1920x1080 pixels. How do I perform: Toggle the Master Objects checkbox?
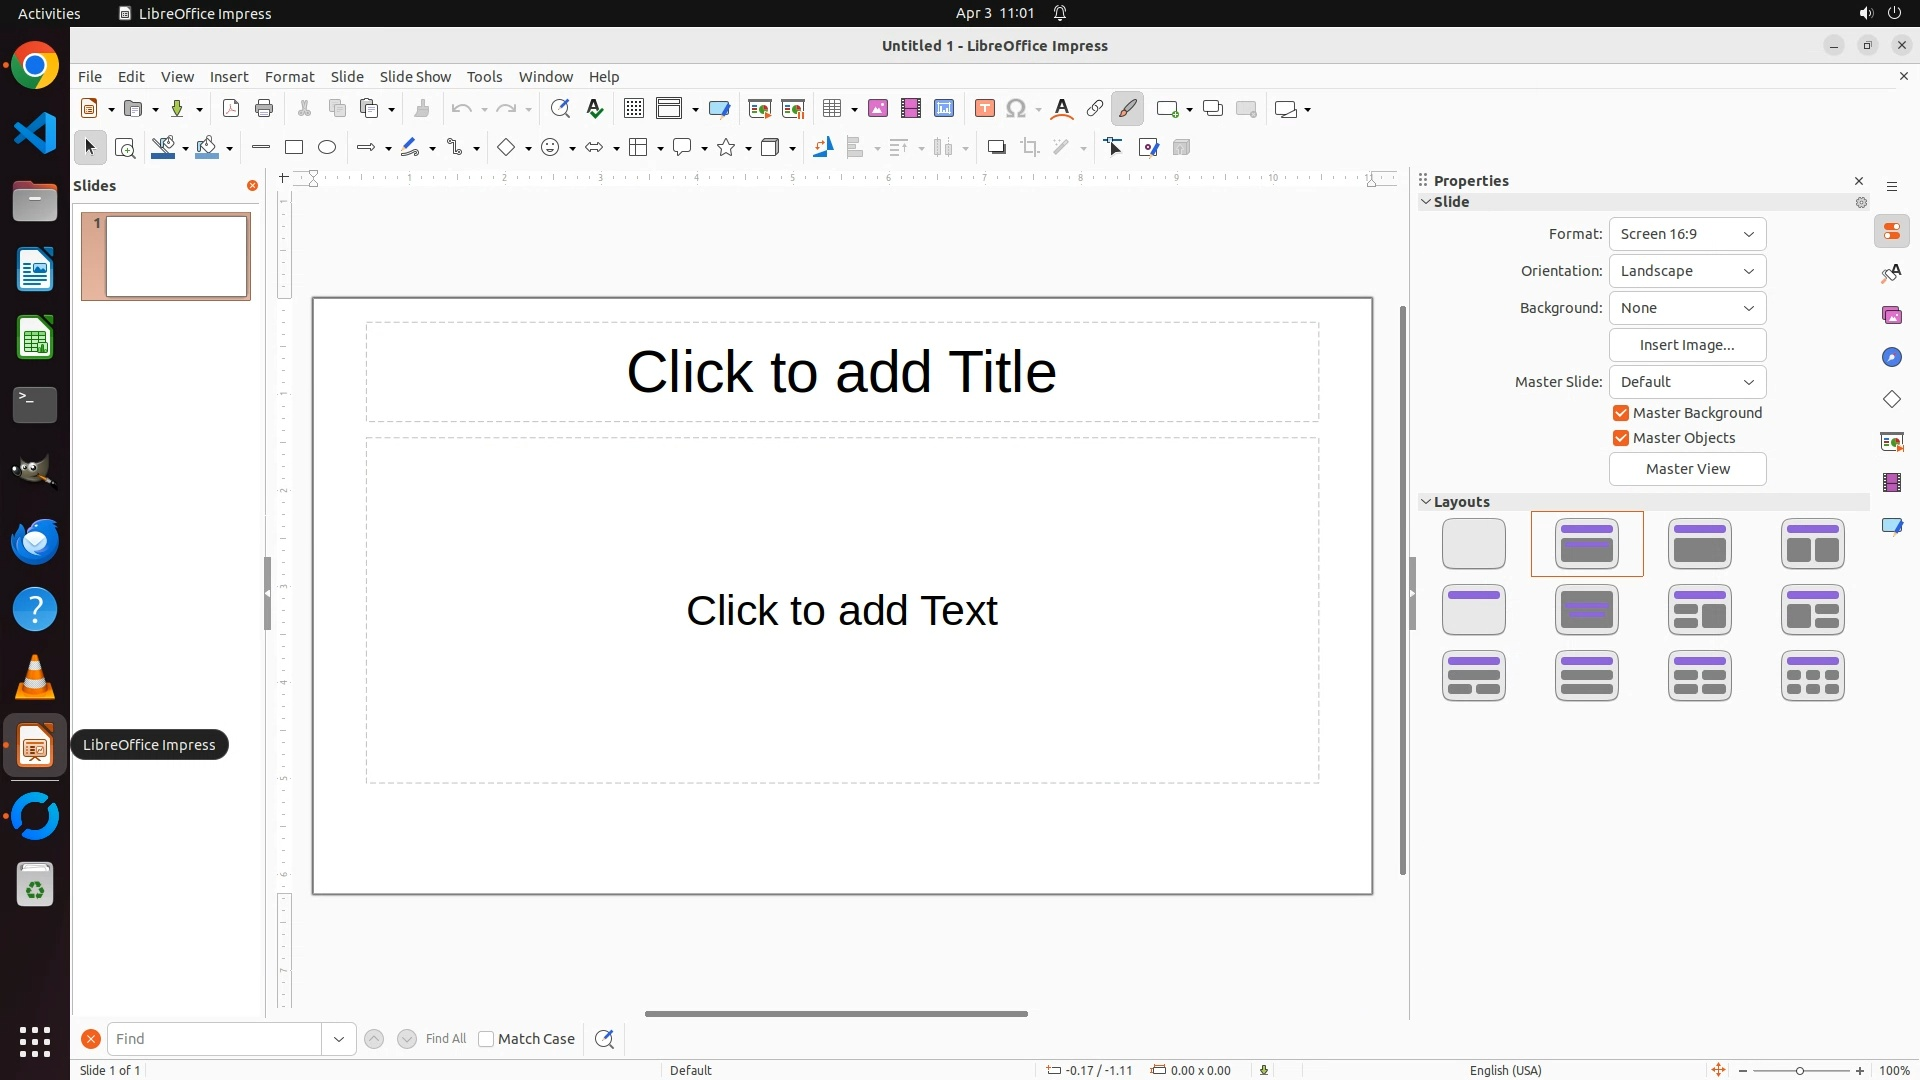click(1621, 438)
